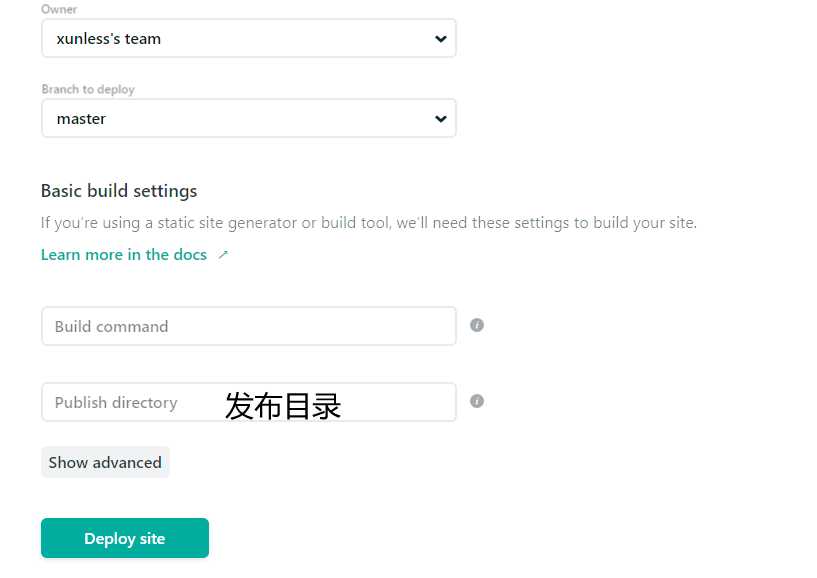Select the Basic build settings heading

(118, 190)
